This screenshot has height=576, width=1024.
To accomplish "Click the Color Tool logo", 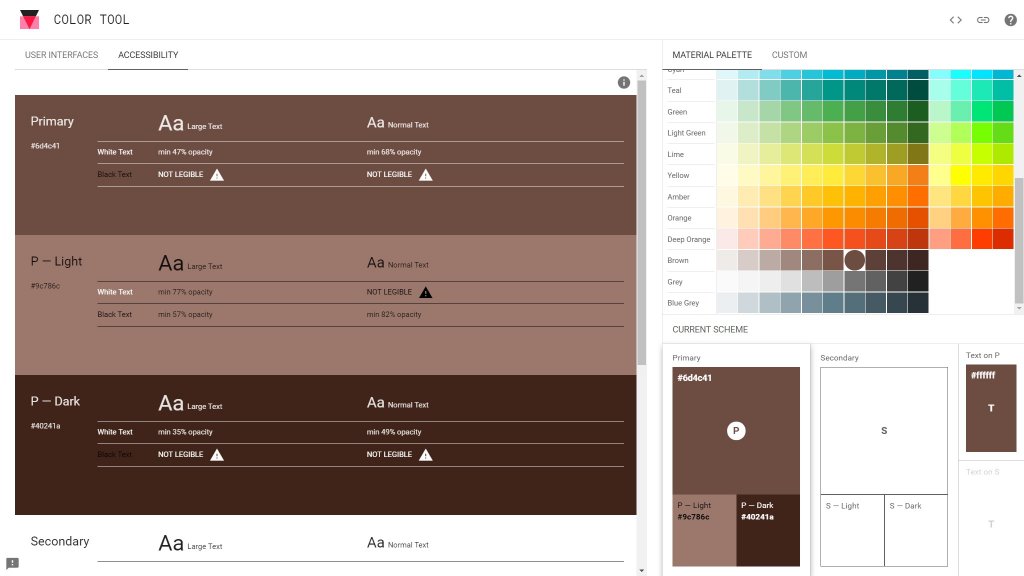I will point(29,18).
